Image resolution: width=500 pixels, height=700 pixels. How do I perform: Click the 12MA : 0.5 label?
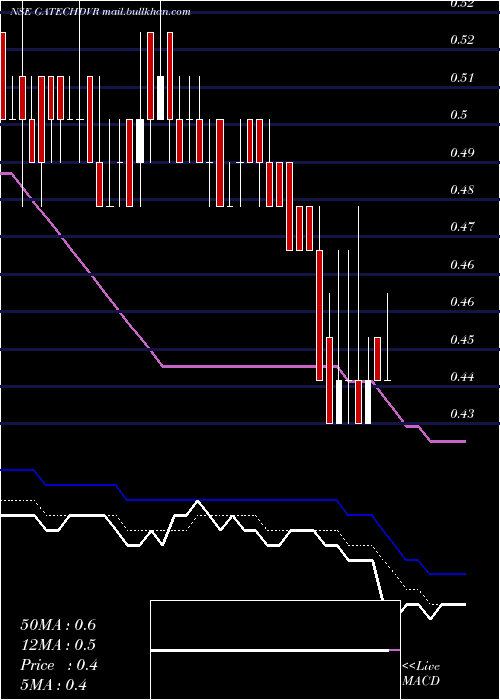click(x=58, y=645)
